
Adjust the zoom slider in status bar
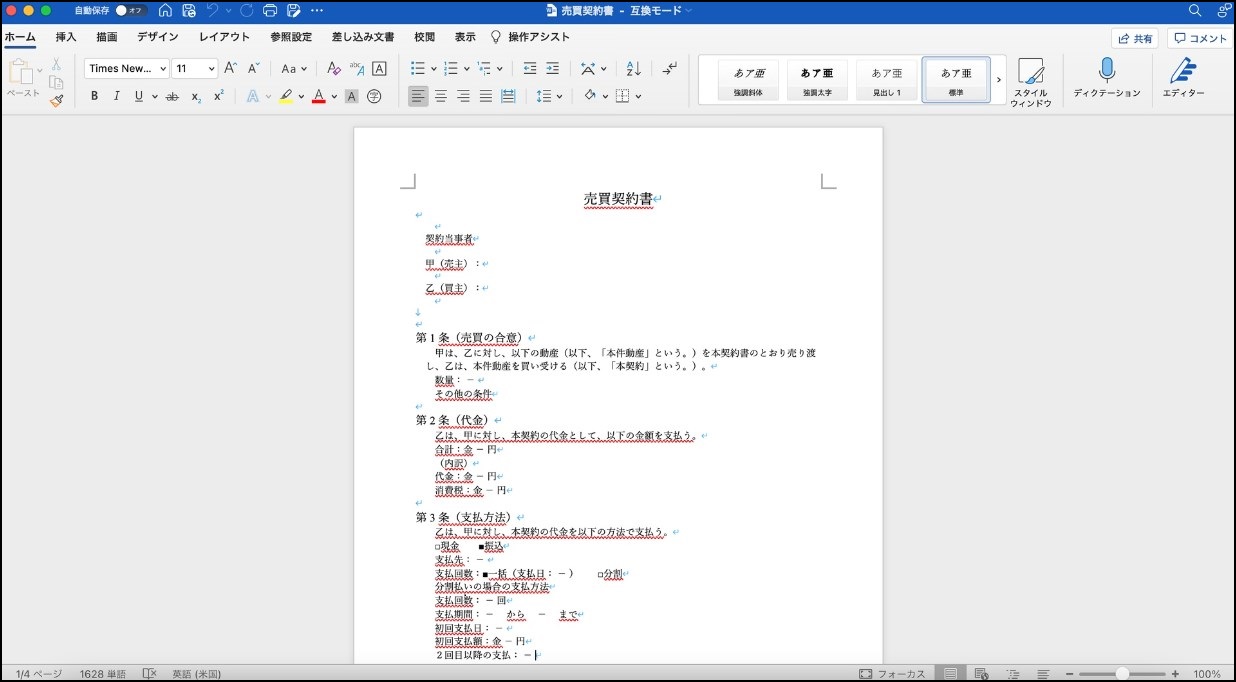coord(1122,674)
